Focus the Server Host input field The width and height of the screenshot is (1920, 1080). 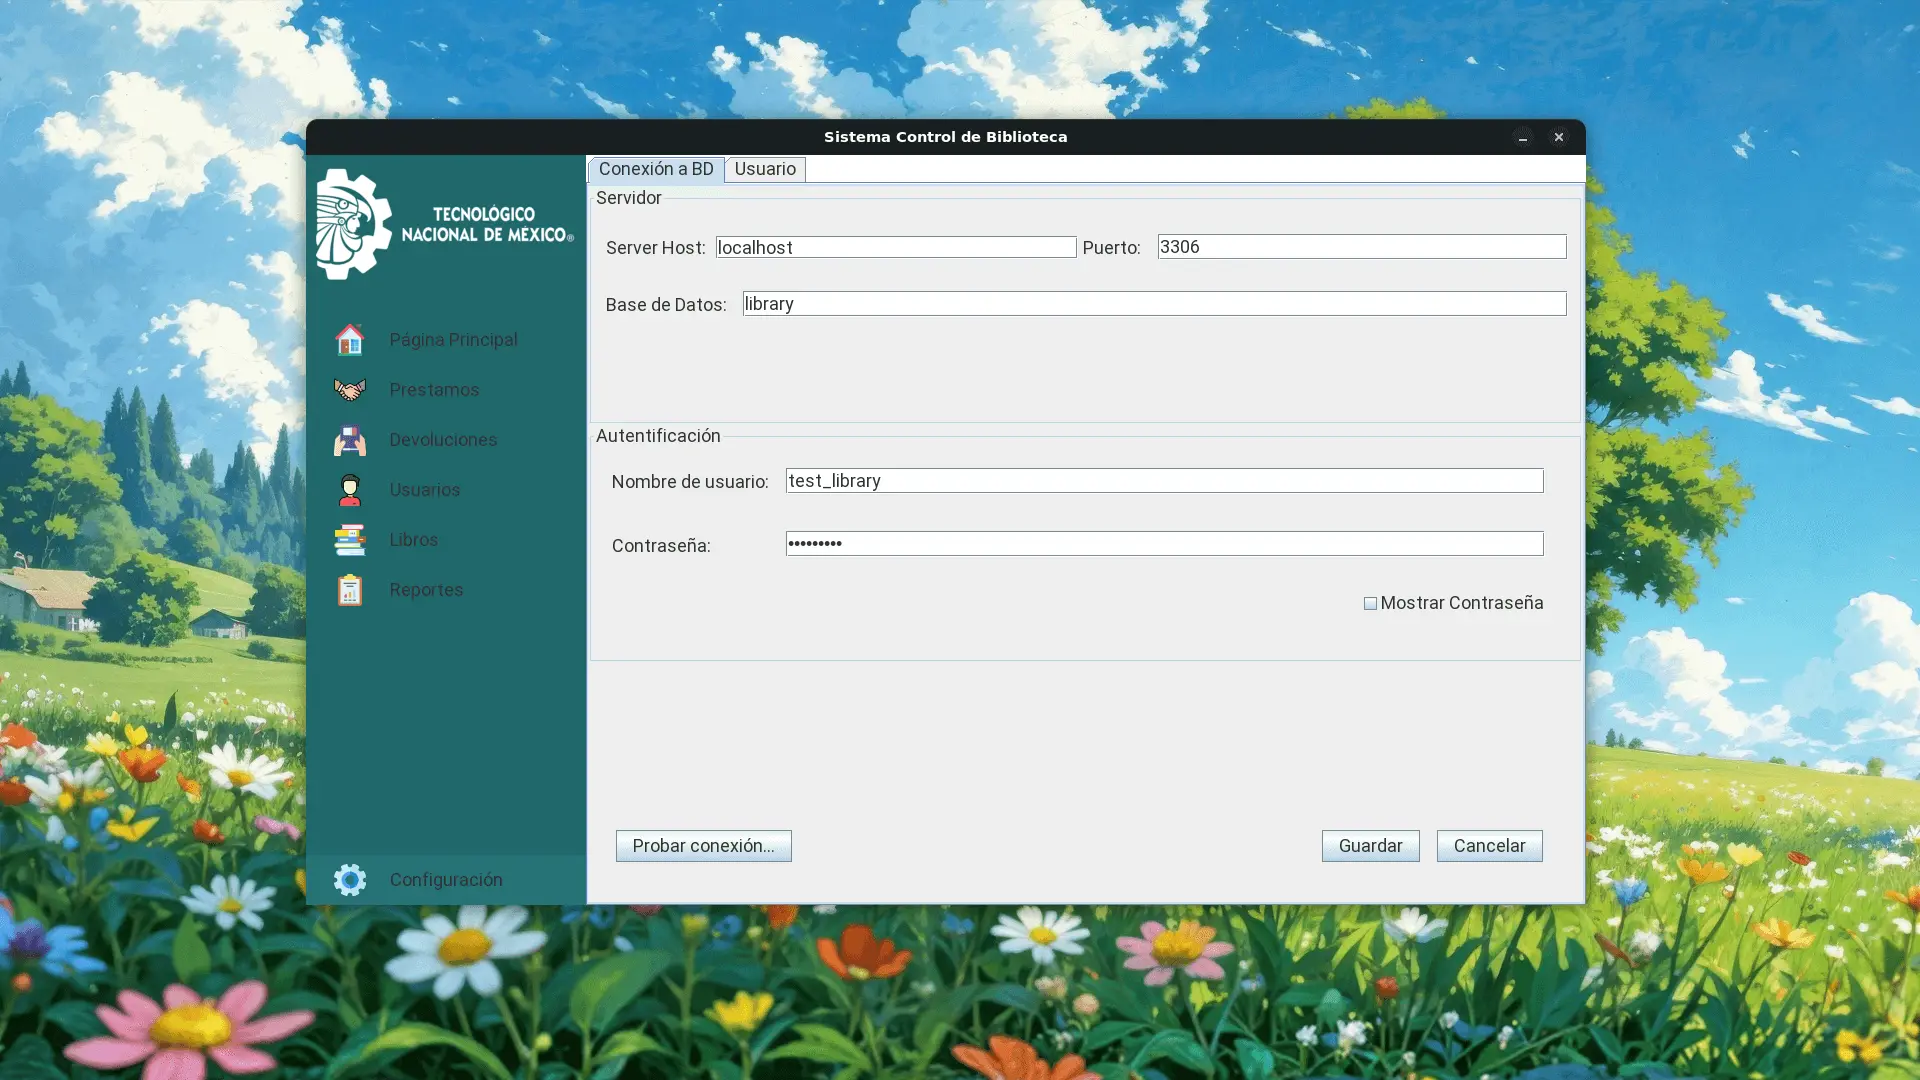pos(896,247)
